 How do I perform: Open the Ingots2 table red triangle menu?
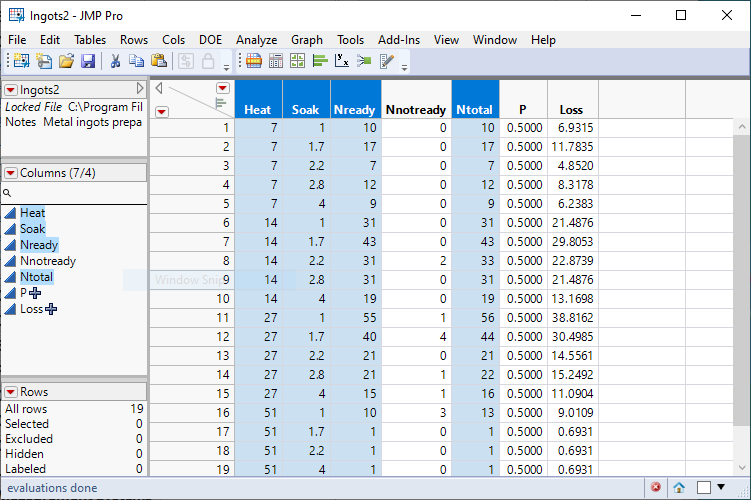[x=11, y=90]
